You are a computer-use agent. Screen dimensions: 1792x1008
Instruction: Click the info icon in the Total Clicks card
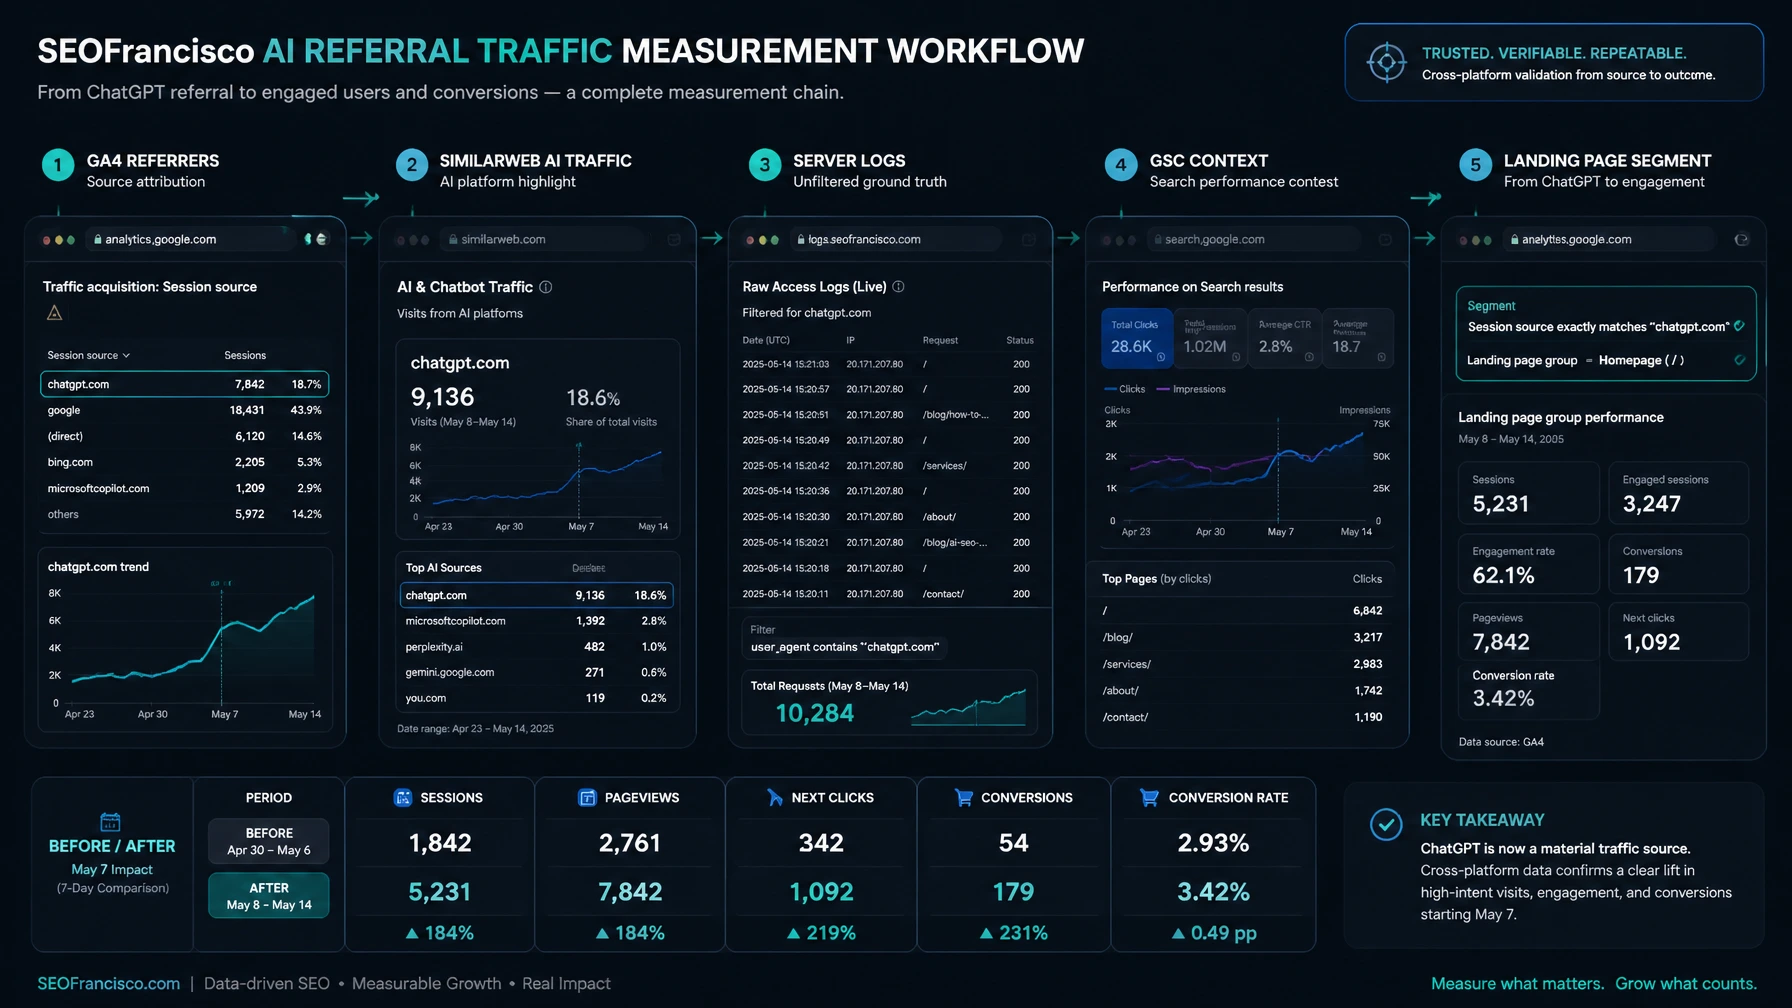[x=1161, y=357]
